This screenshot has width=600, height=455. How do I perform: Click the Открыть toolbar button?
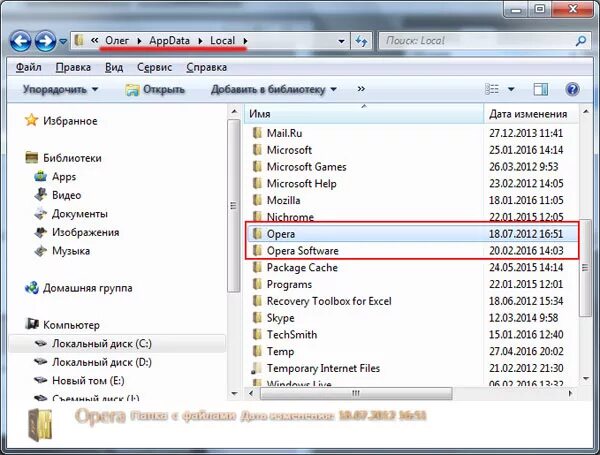(155, 90)
